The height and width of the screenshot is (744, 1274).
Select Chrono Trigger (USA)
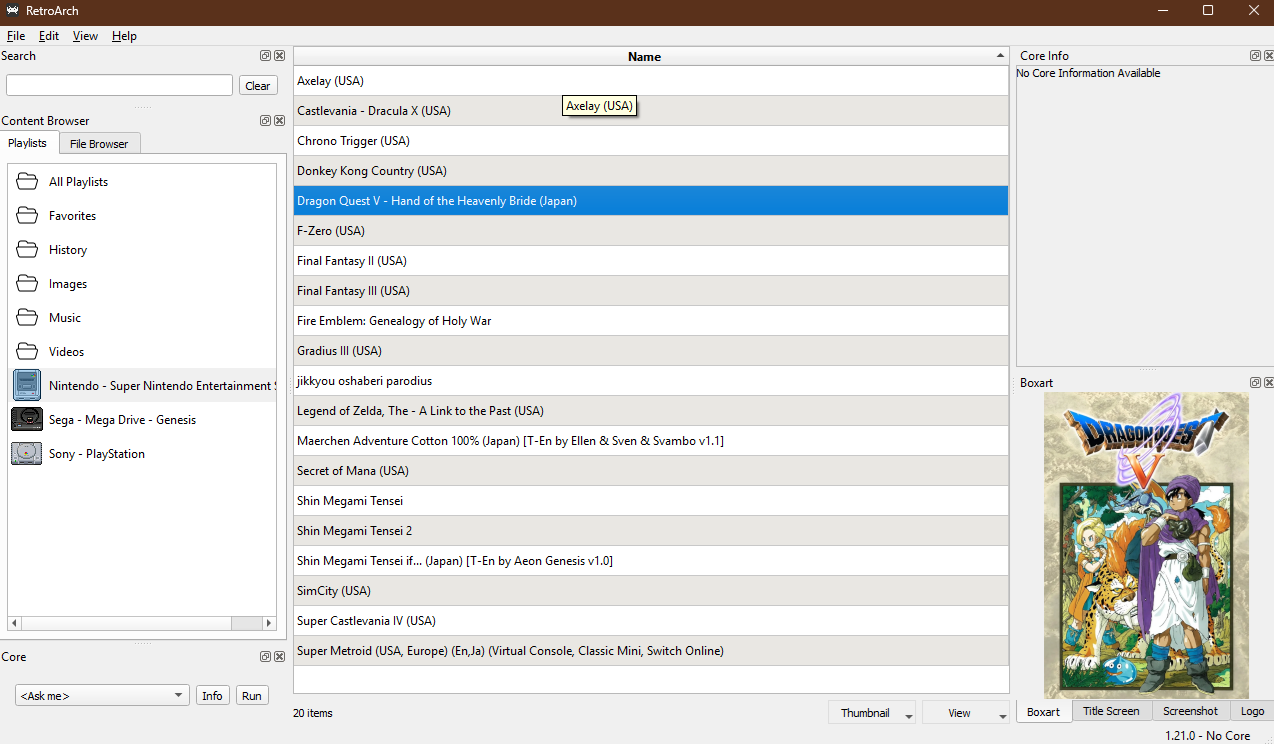(x=651, y=141)
